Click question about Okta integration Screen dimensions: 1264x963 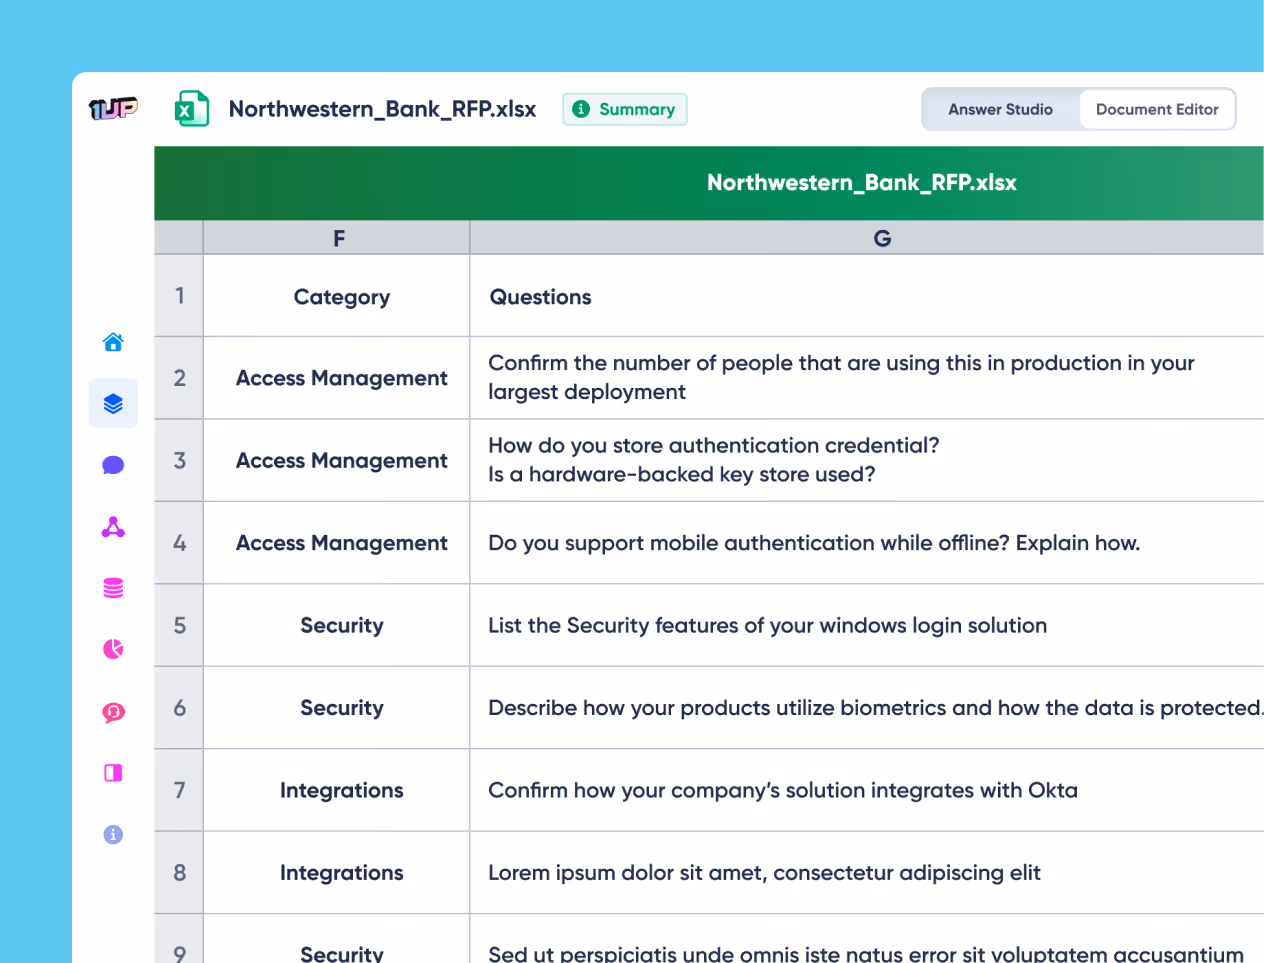[x=867, y=791]
